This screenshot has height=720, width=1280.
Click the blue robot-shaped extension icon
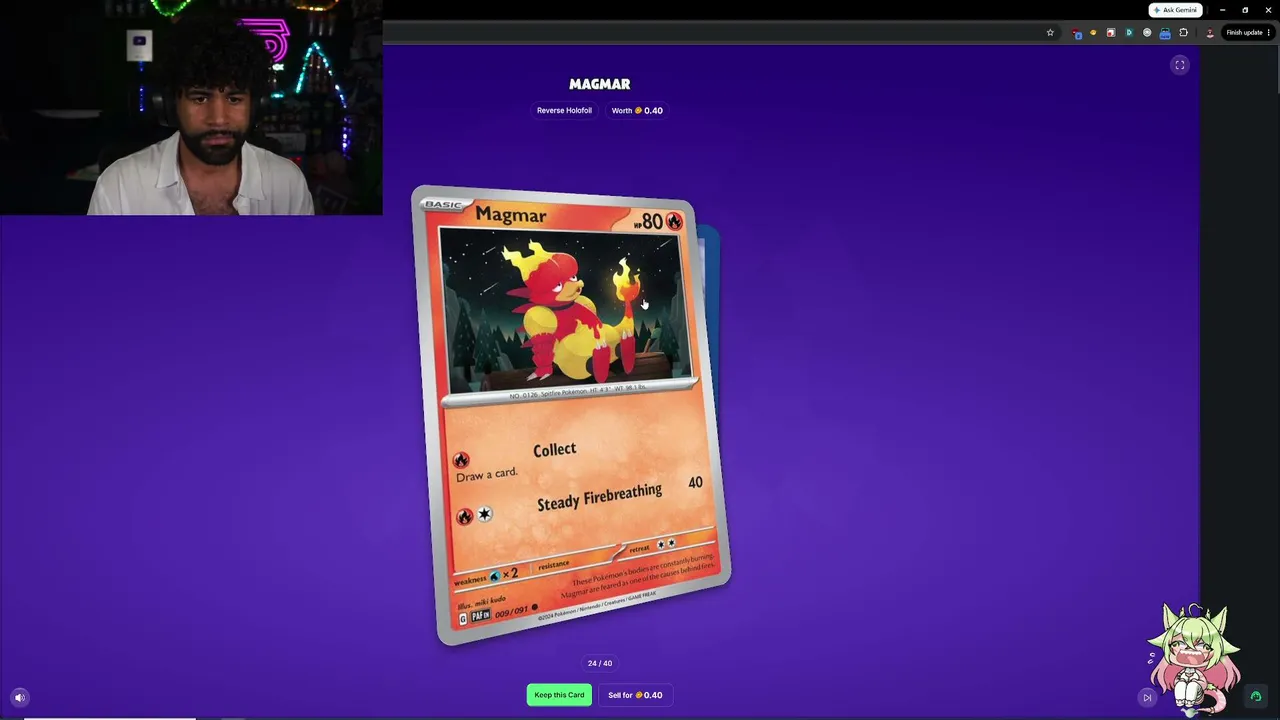(x=1165, y=33)
